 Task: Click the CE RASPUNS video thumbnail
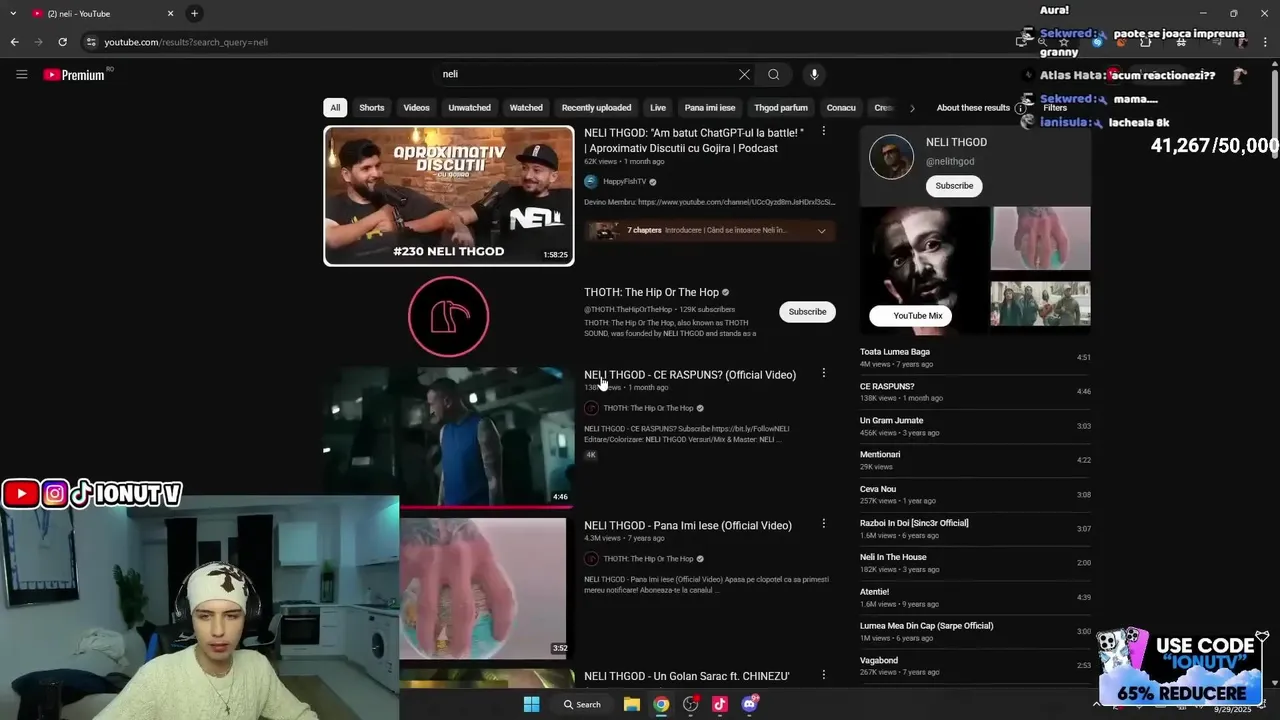point(449,436)
